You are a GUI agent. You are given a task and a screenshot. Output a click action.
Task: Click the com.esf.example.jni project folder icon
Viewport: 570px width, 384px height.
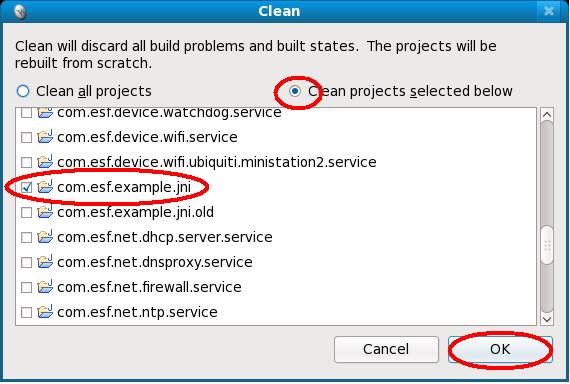(x=45, y=187)
